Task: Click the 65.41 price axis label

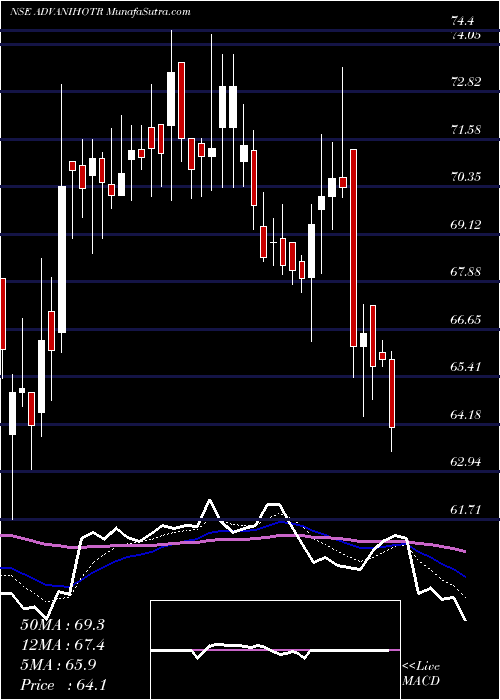Action: click(x=466, y=367)
